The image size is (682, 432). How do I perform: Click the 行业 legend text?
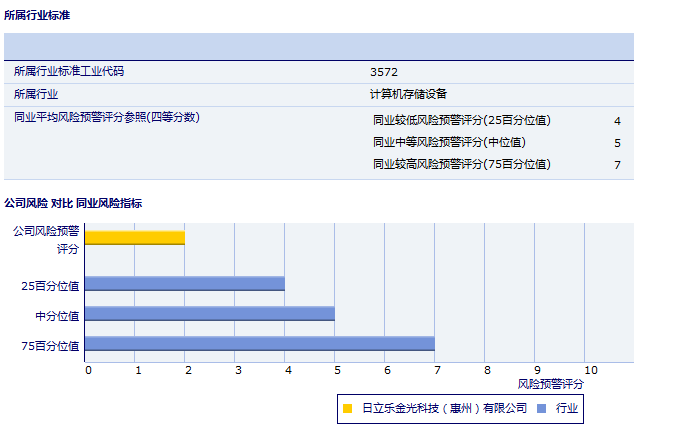click(567, 408)
